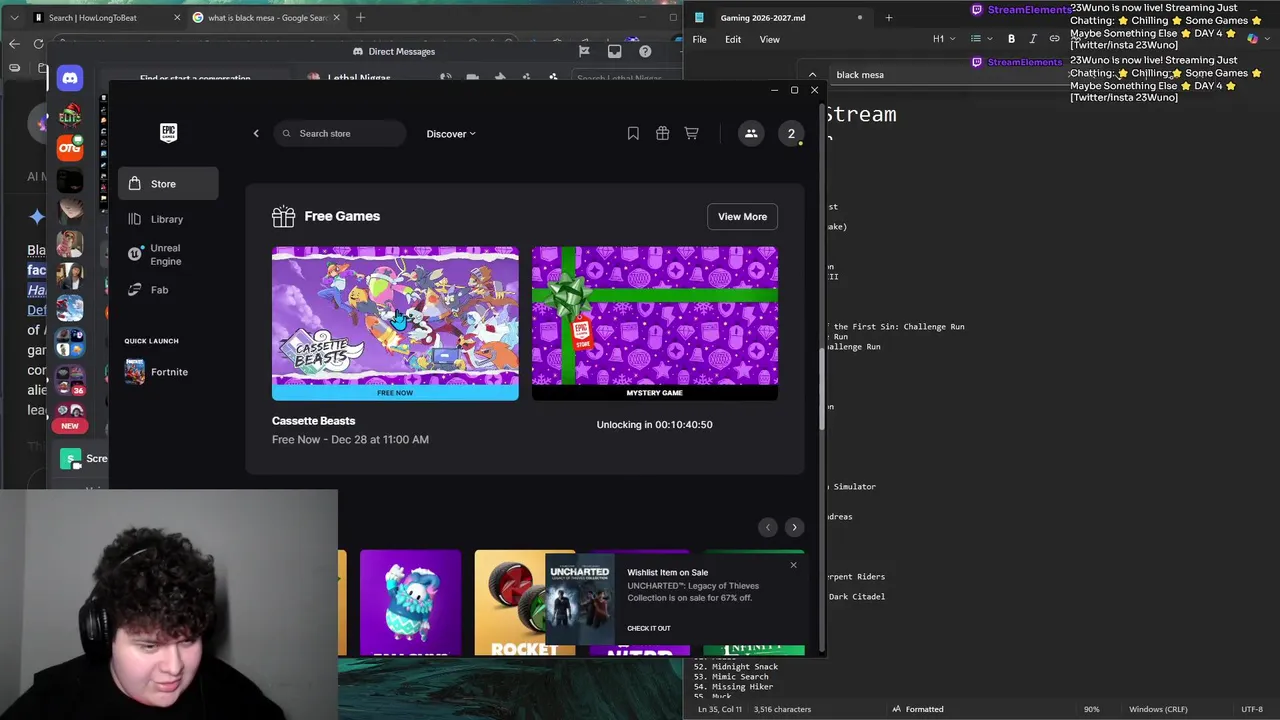Viewport: 1280px width, 720px height.
Task: Close the Google Search browser tab
Action: click(337, 17)
